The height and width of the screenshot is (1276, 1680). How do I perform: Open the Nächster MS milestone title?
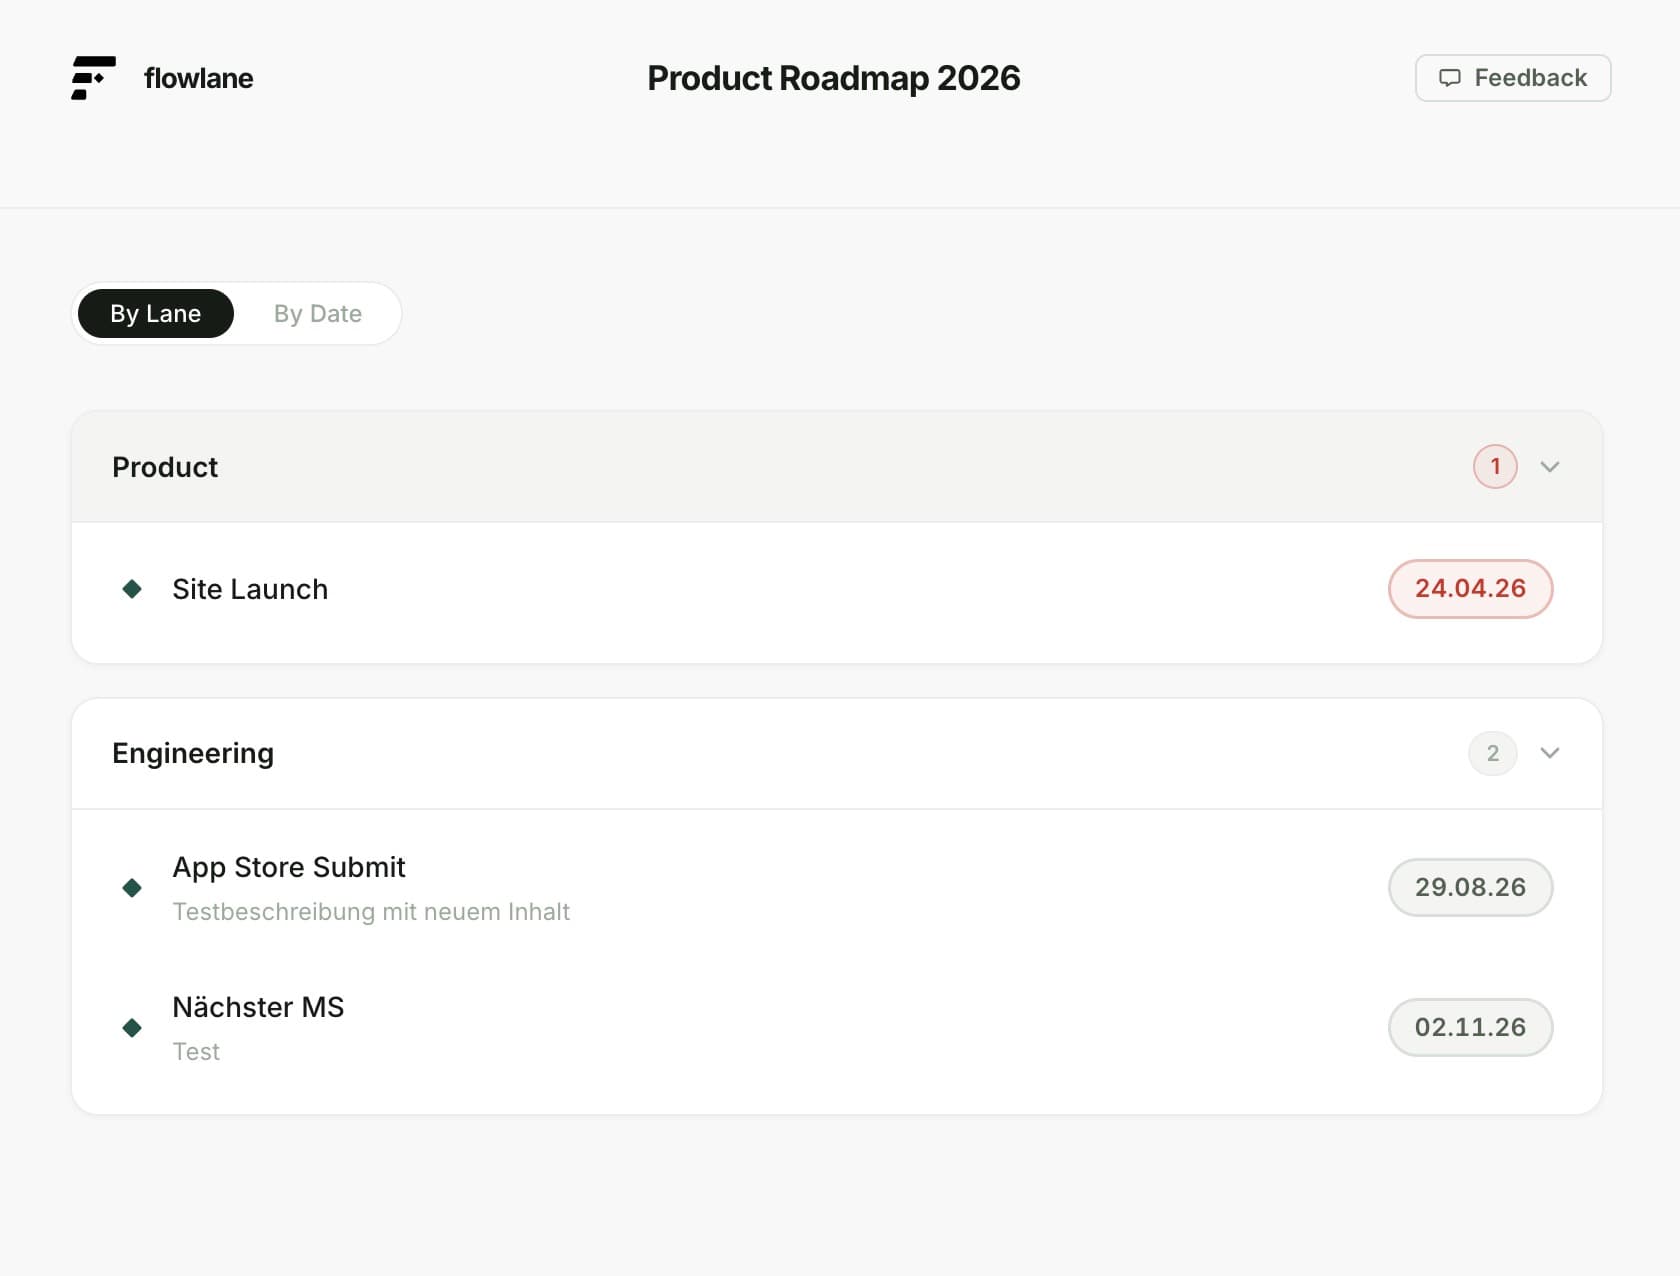pos(258,1007)
